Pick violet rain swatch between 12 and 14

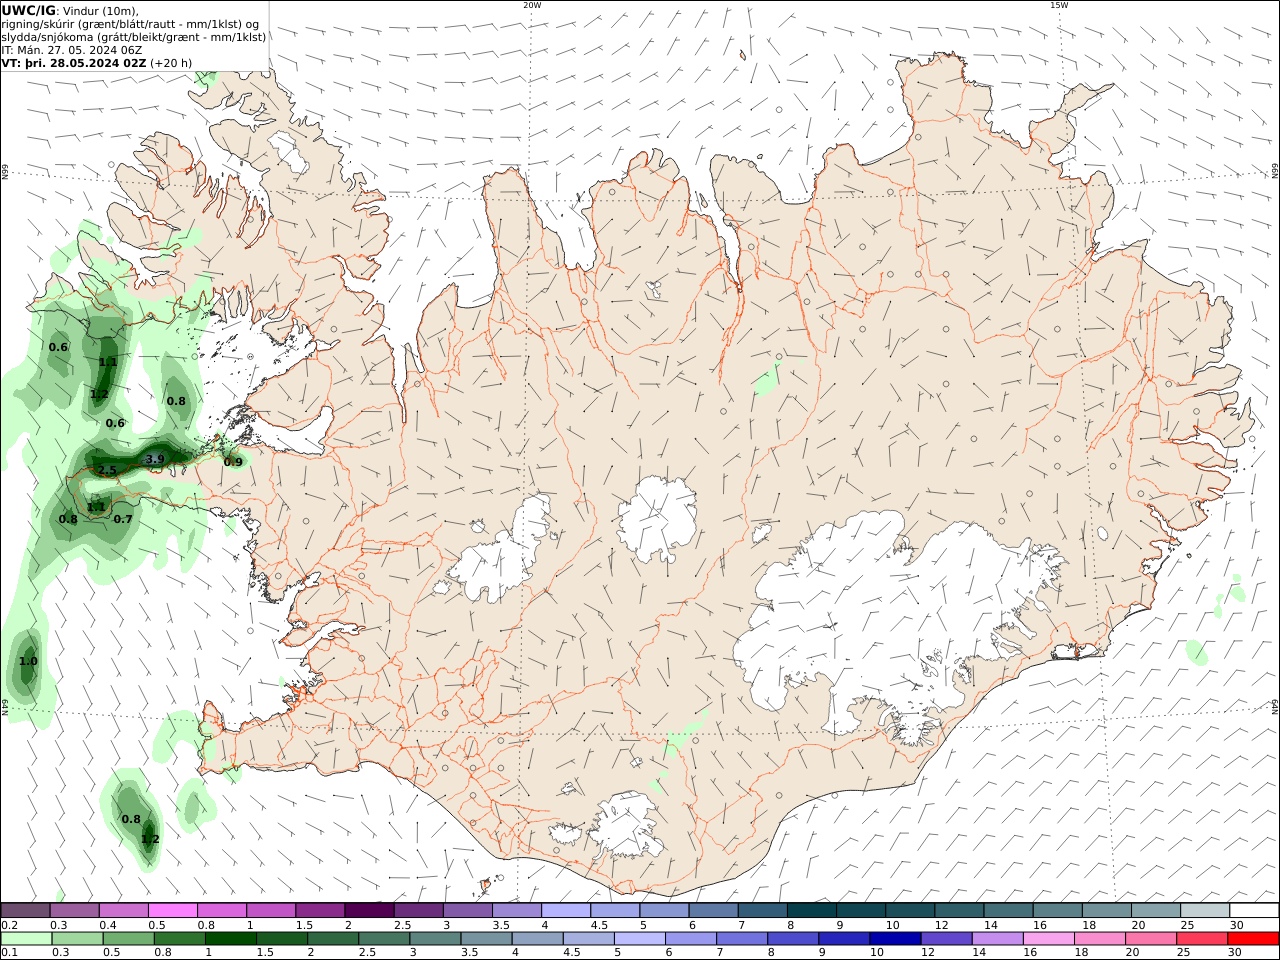[x=945, y=938]
